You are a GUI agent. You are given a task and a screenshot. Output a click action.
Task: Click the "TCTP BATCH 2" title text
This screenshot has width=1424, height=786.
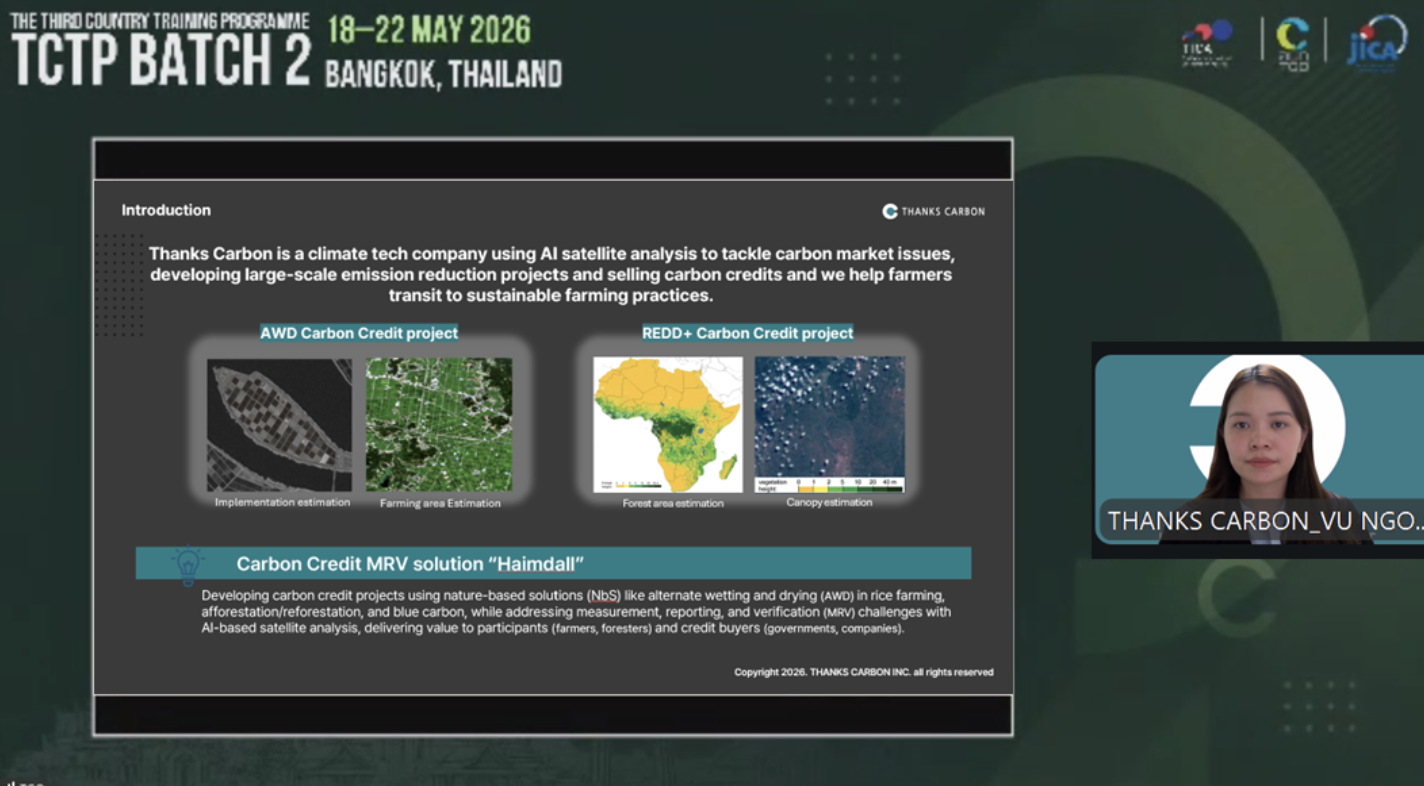coord(161,62)
